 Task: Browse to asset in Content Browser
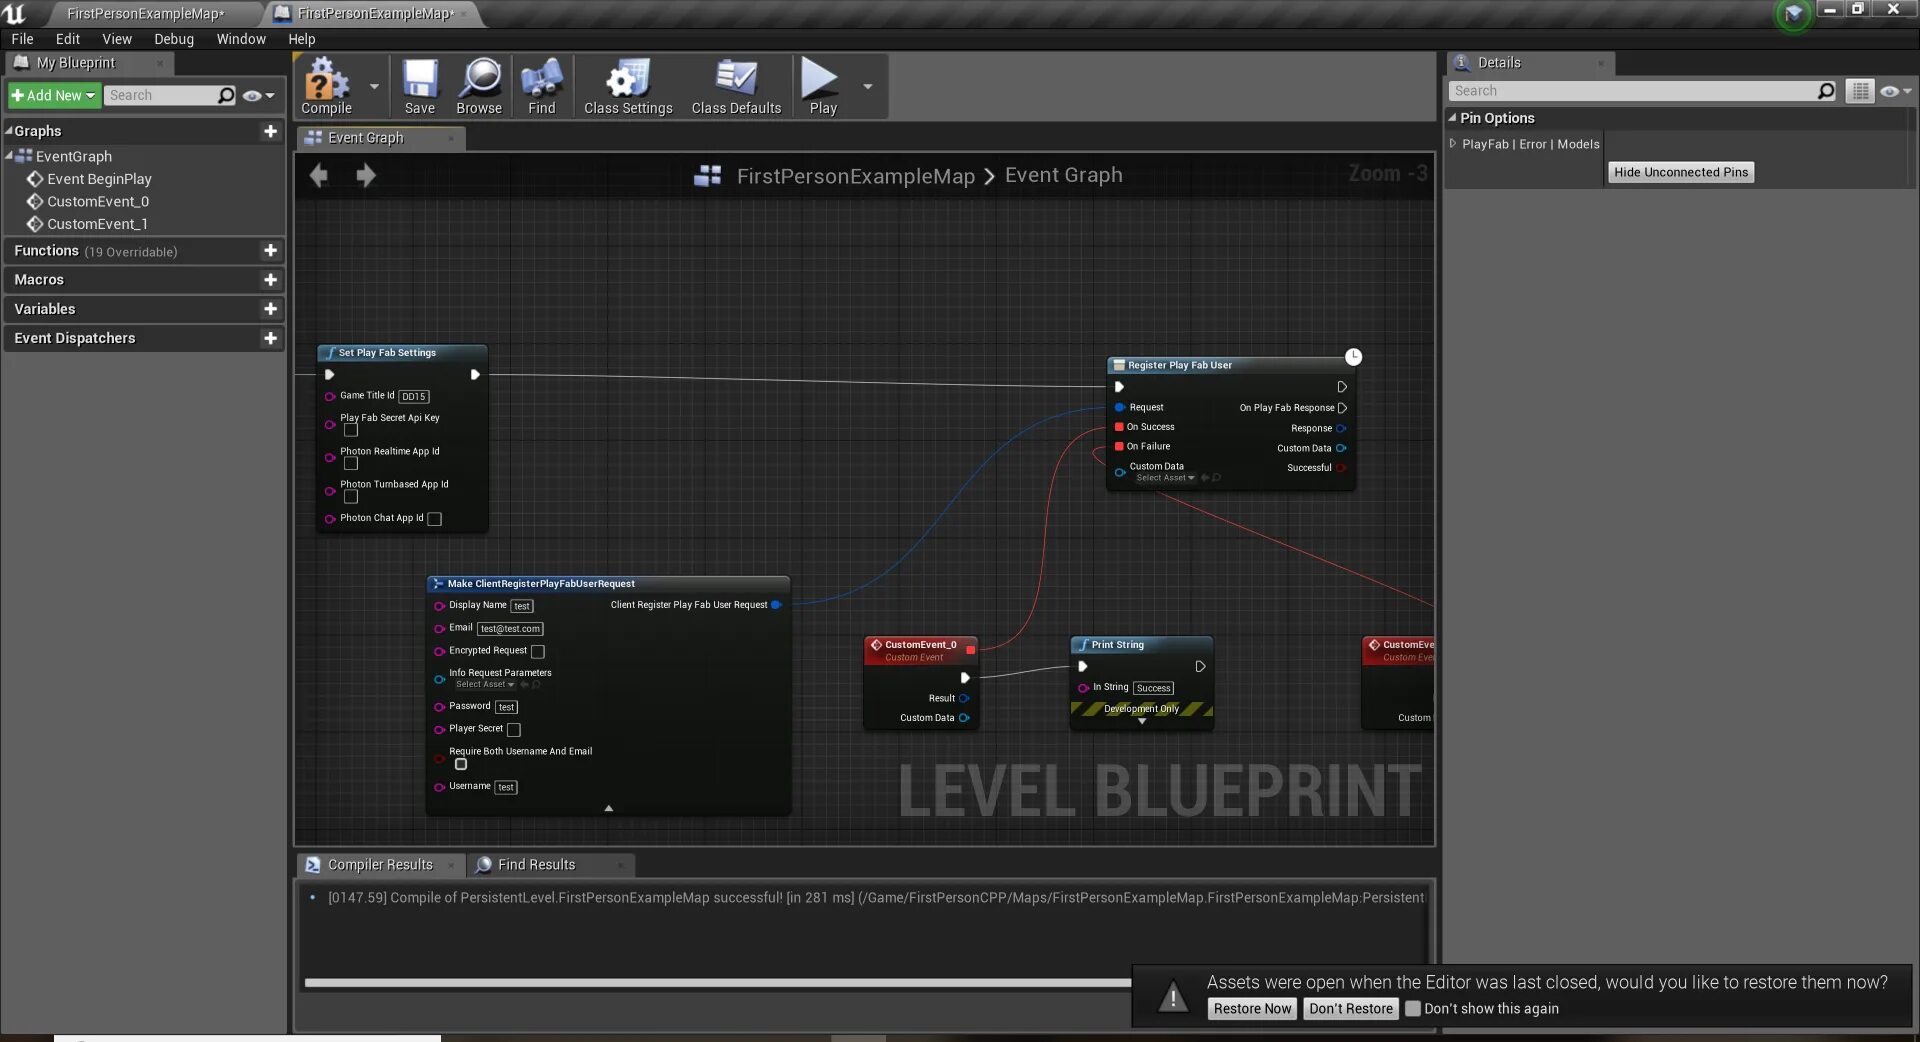(480, 86)
